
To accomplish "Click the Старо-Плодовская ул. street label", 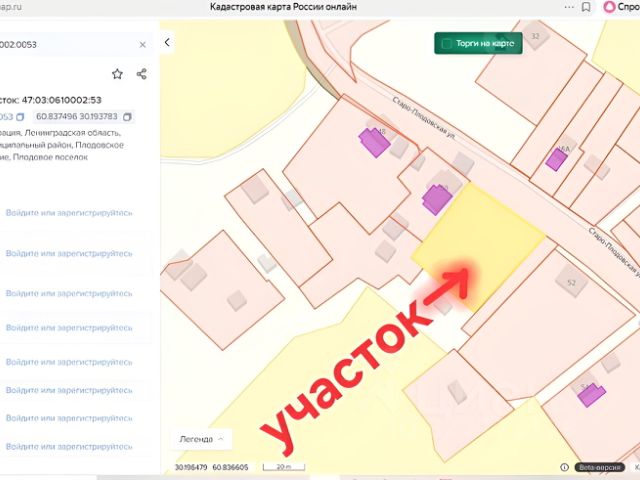I will pyautogui.click(x=424, y=118).
